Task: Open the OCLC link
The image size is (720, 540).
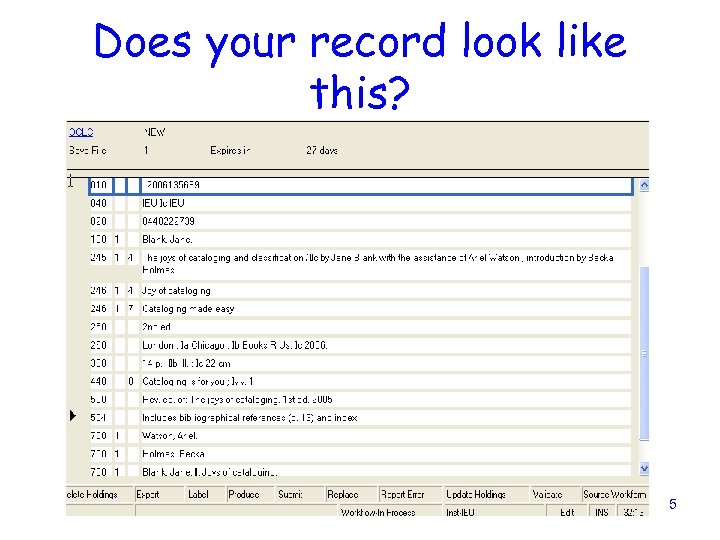Action: (x=81, y=132)
